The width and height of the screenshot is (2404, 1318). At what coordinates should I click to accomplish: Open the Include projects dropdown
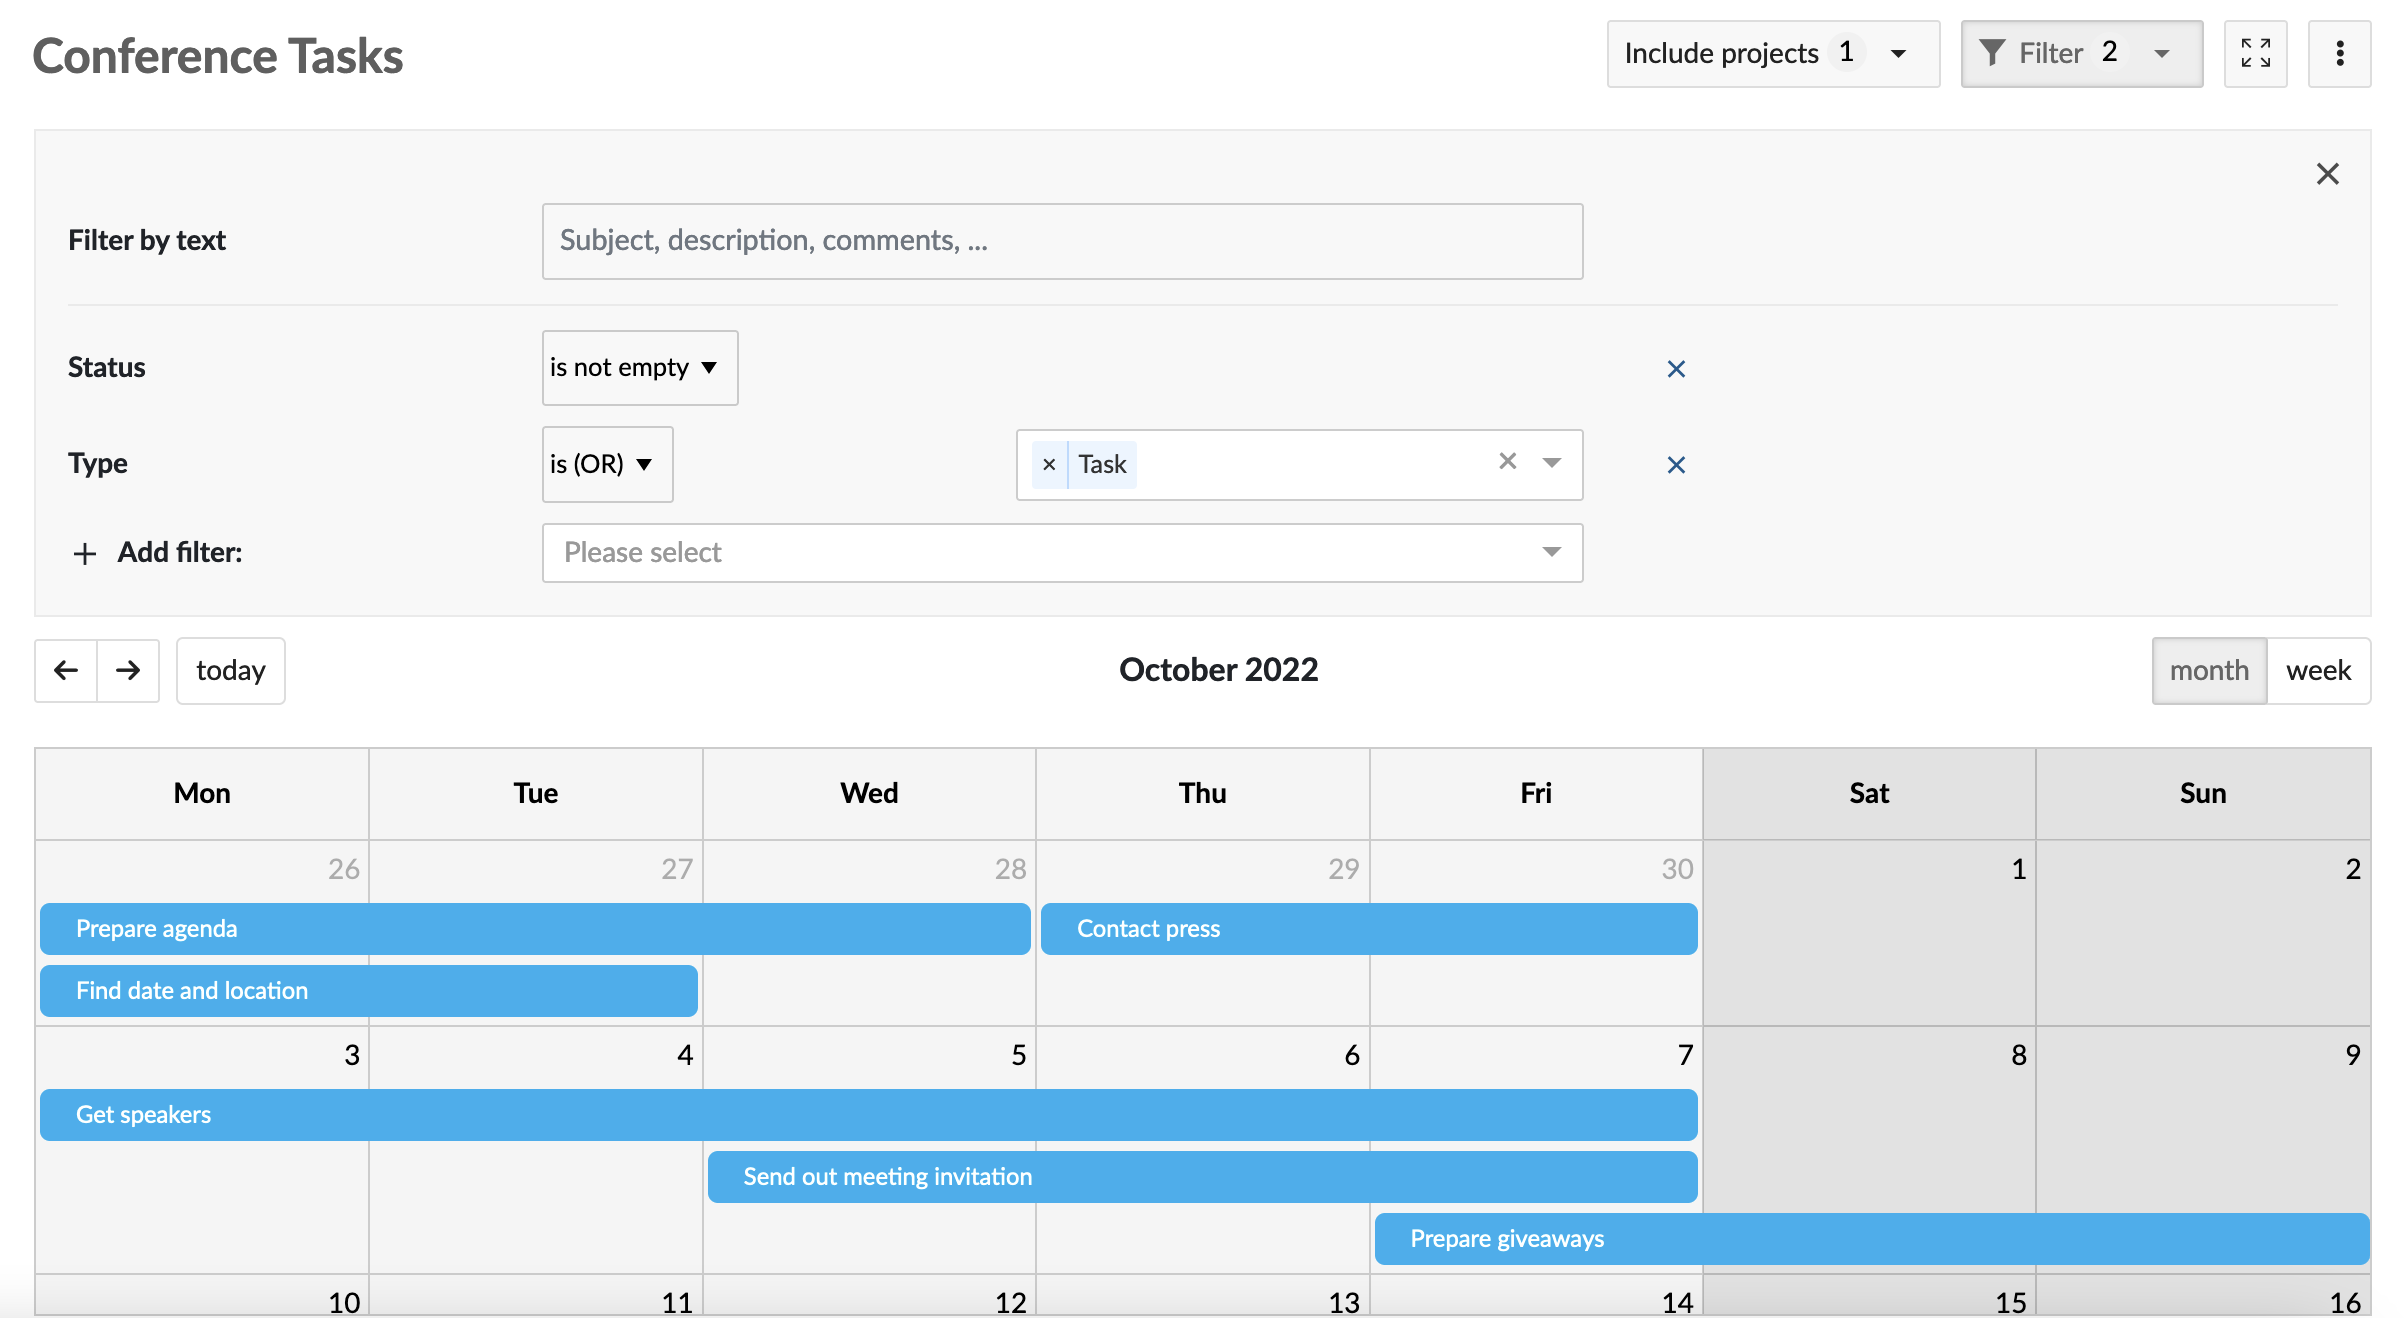click(x=1772, y=53)
